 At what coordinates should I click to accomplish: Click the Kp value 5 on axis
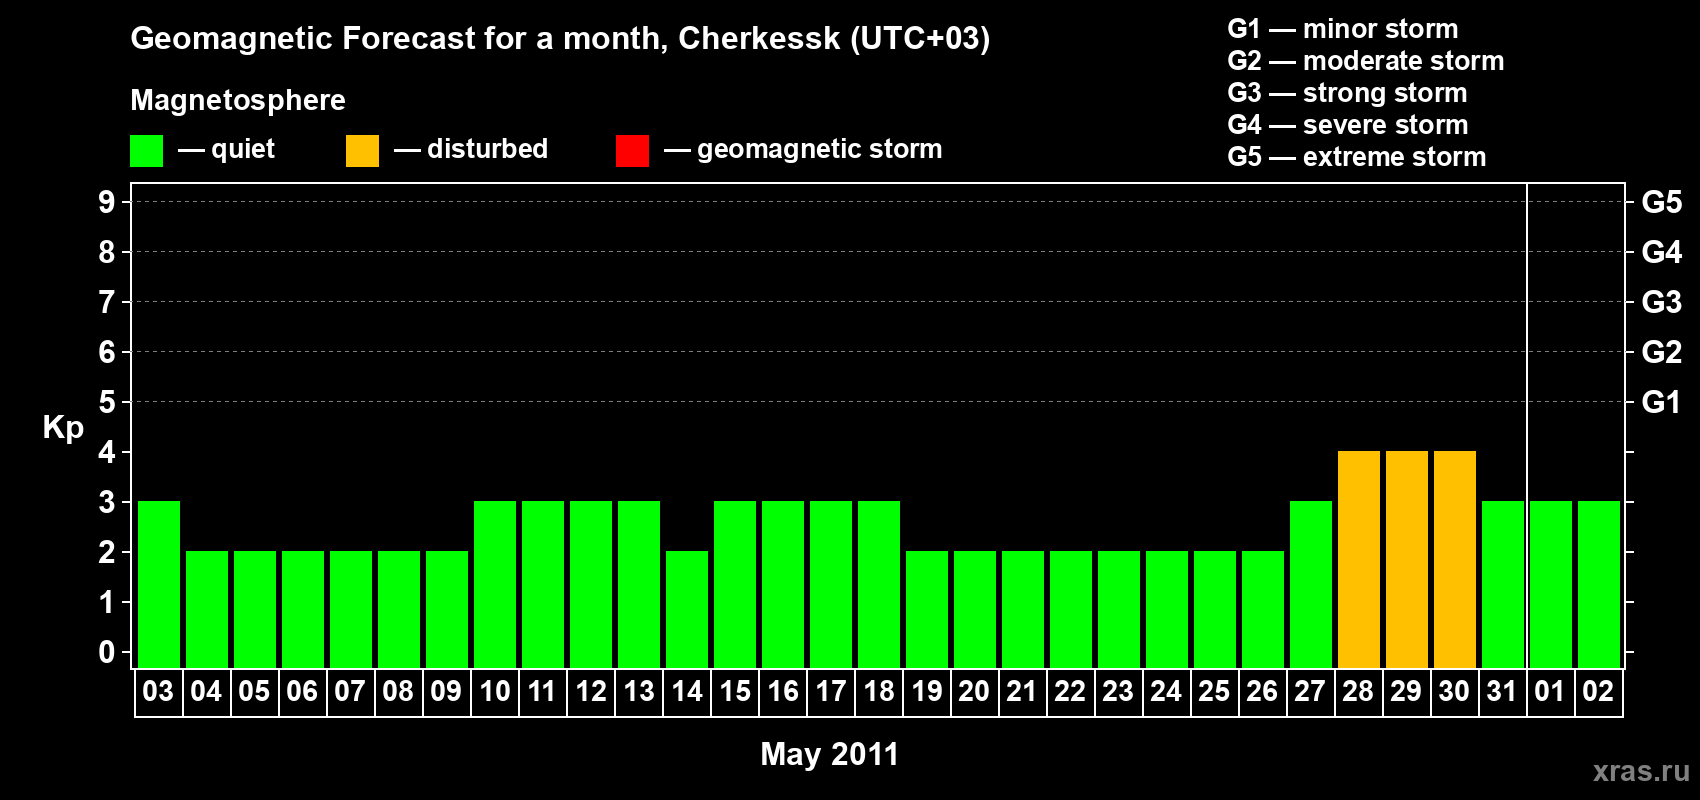(x=107, y=402)
